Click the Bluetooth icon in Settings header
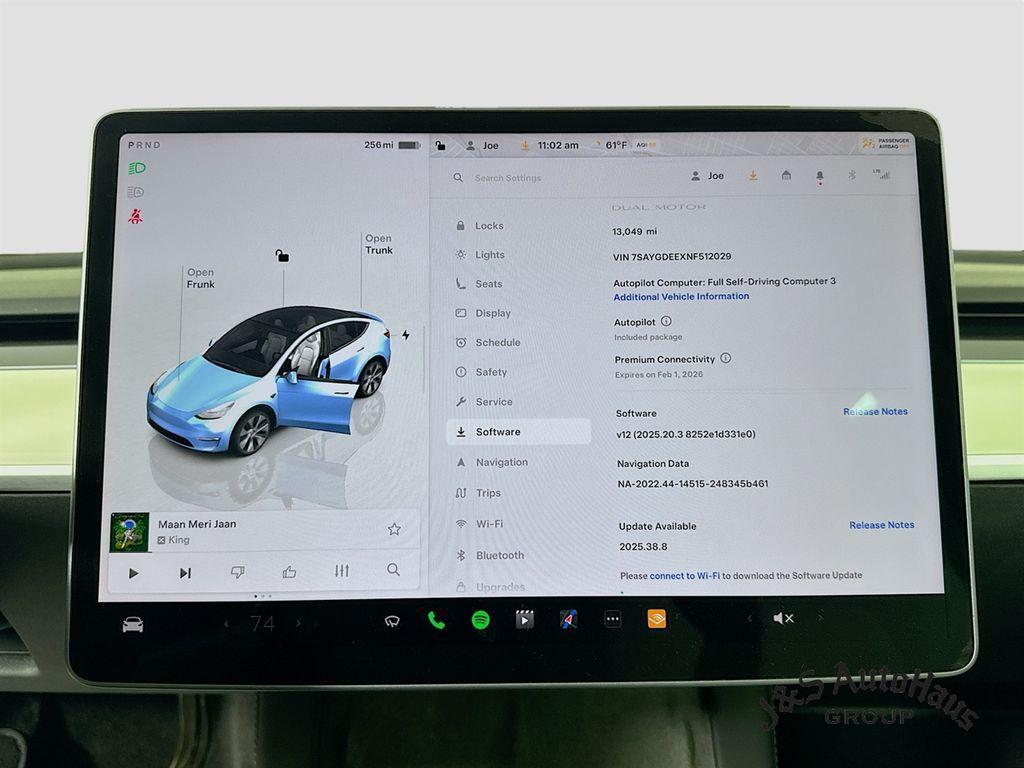1024x768 pixels. click(854, 176)
